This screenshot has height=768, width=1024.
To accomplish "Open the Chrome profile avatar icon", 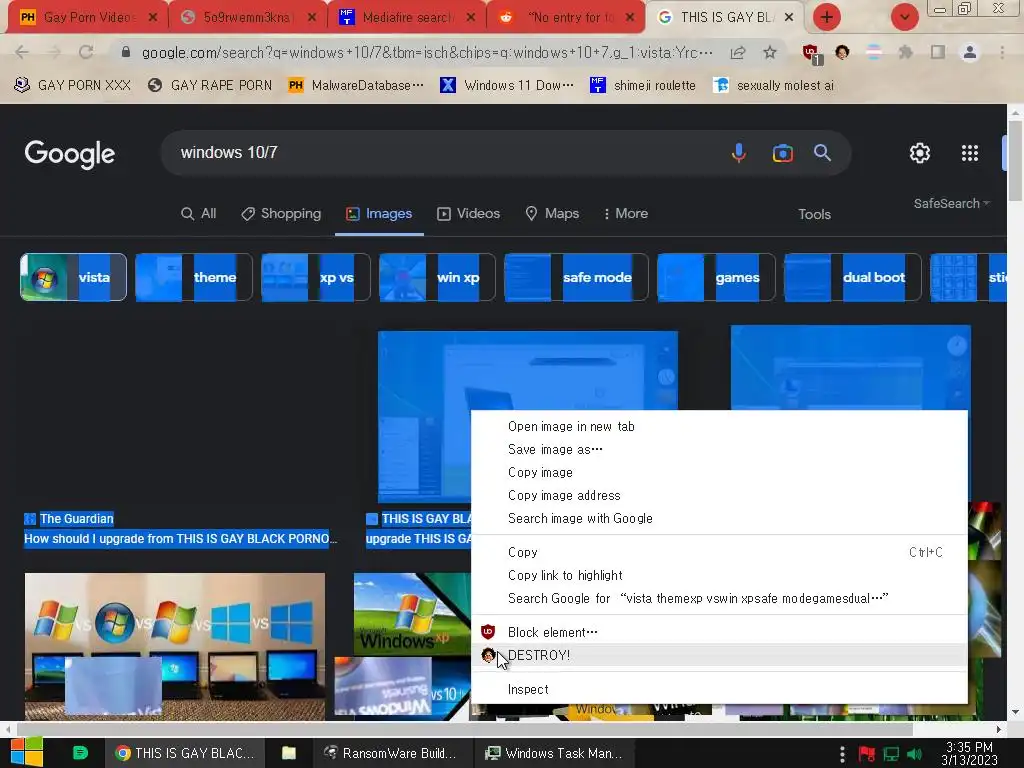I will (x=970, y=52).
